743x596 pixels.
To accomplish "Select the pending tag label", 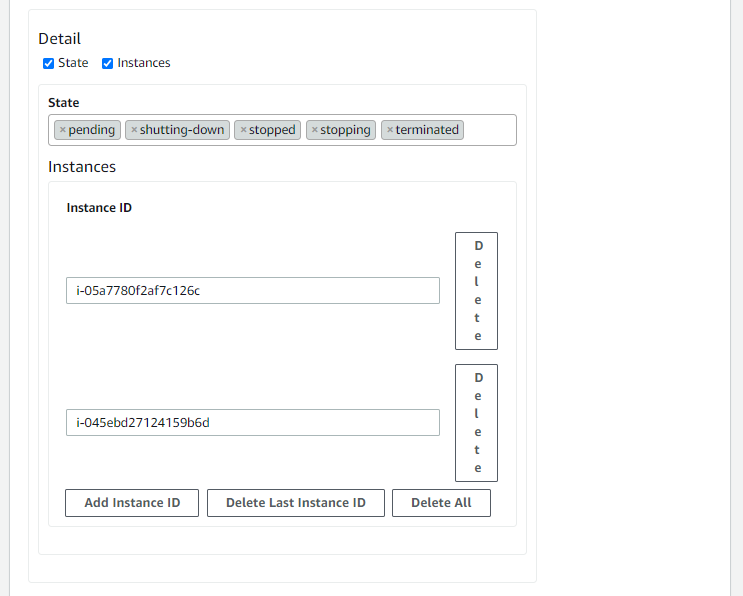I will point(92,130).
